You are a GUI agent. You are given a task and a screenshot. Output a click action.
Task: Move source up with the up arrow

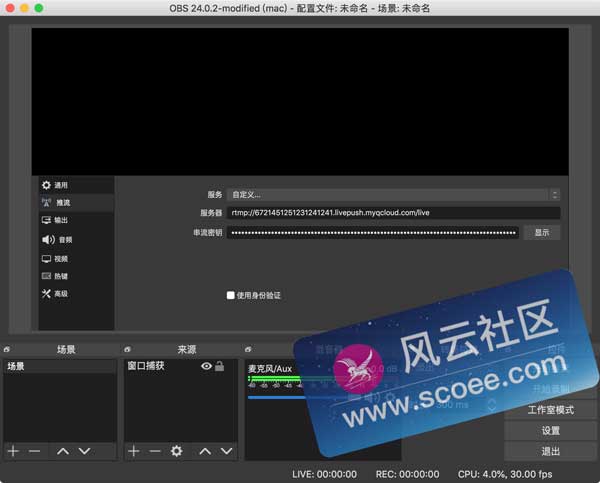[x=205, y=451]
